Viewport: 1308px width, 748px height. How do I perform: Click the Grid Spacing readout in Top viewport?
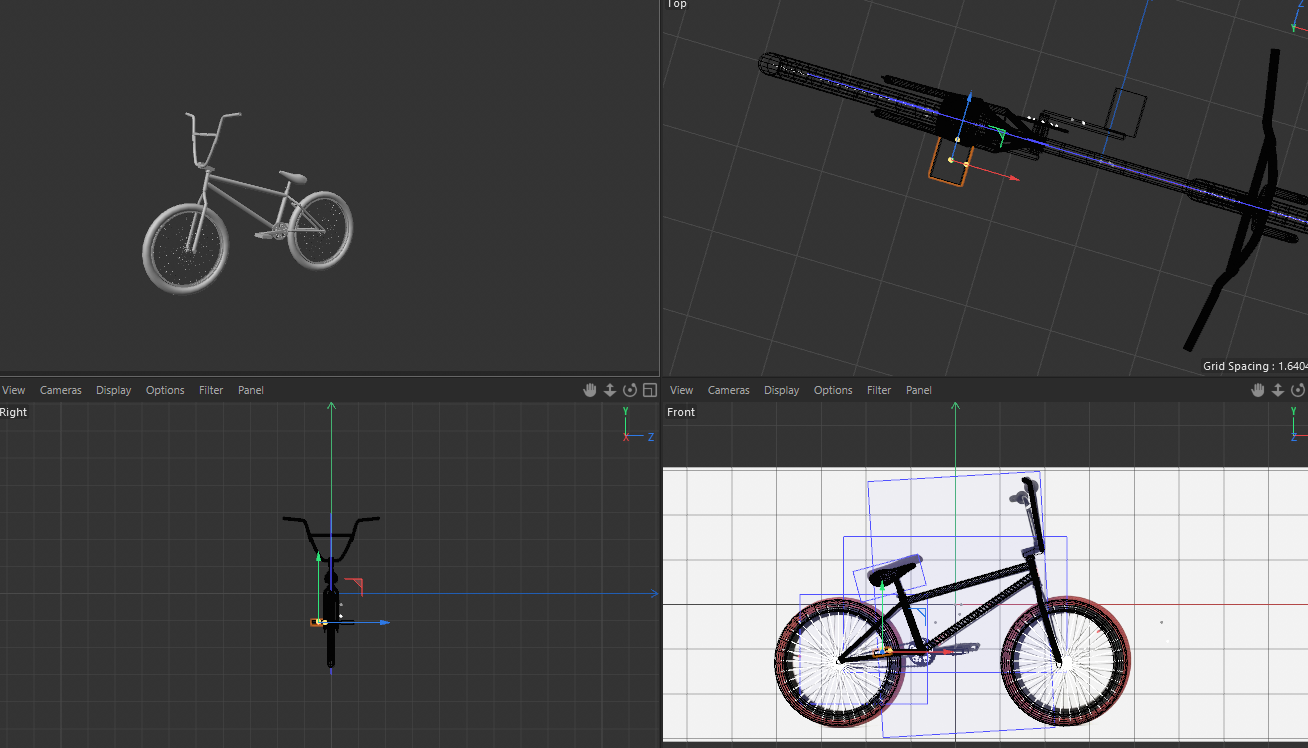coord(1255,366)
